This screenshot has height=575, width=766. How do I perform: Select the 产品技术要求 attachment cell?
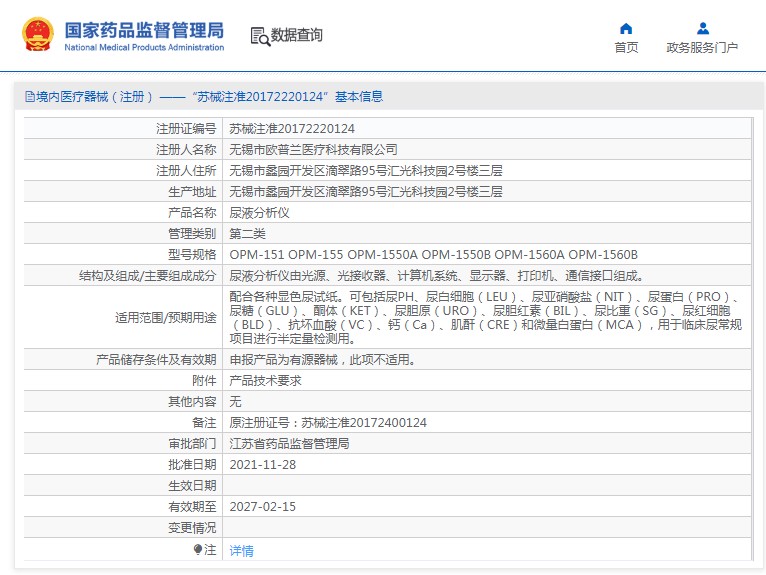point(265,381)
